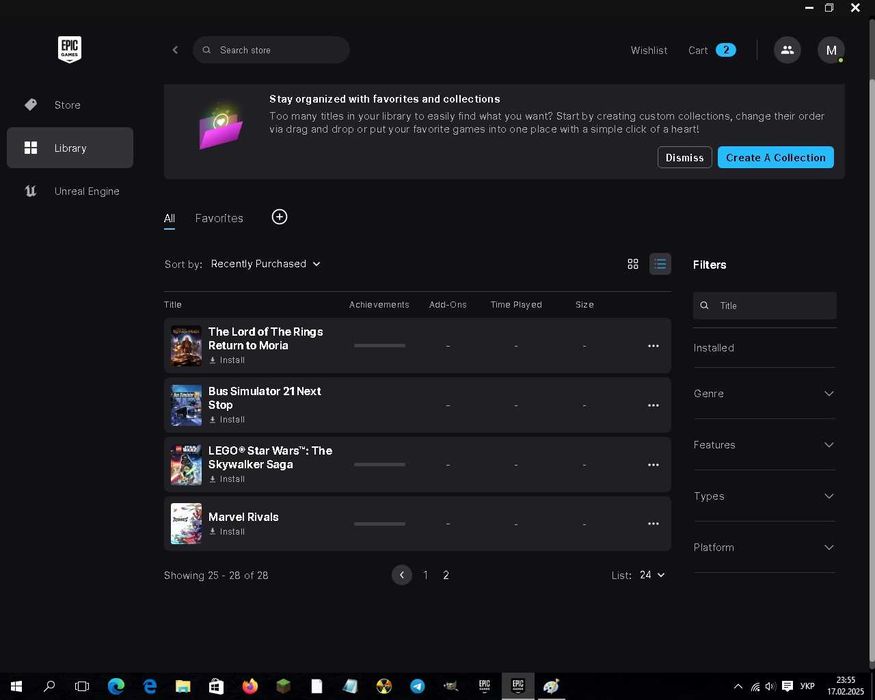This screenshot has height=700, width=875.
Task: Open Unreal Engine section in sidebar
Action: (70, 191)
